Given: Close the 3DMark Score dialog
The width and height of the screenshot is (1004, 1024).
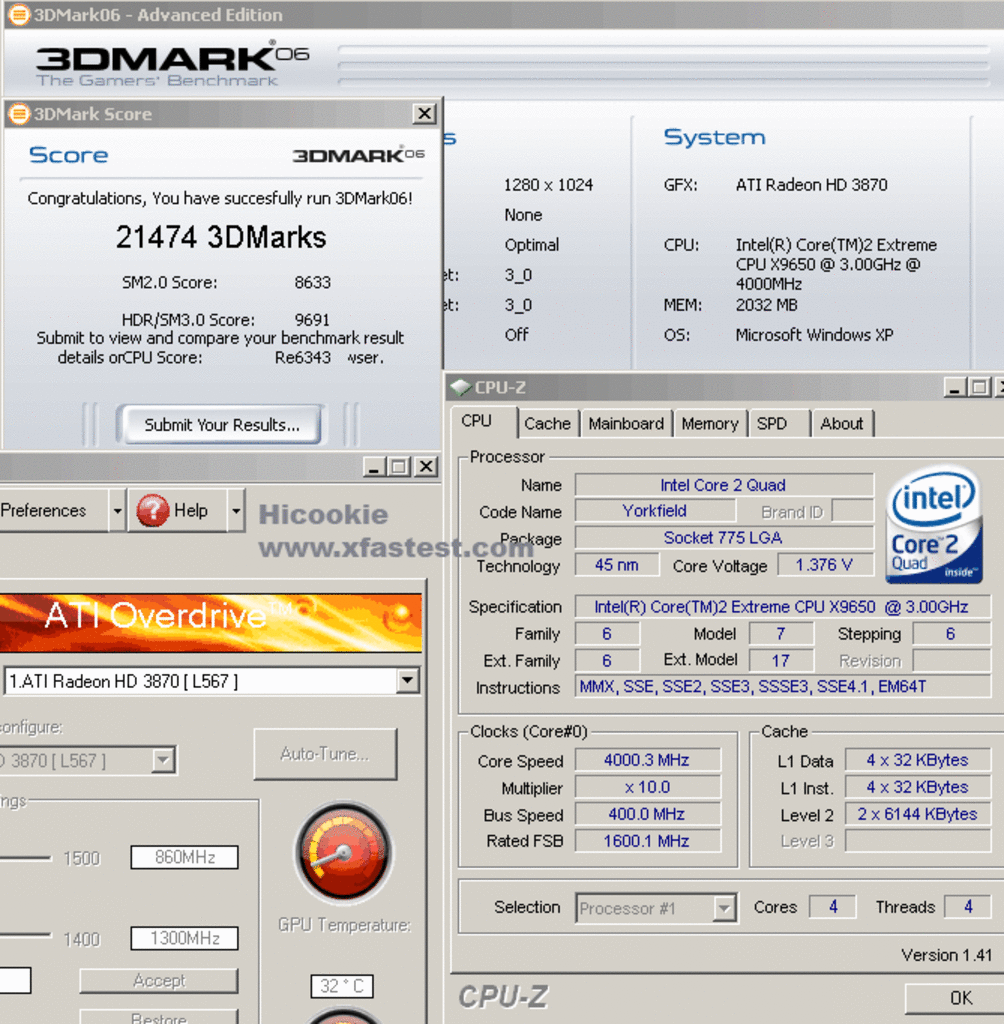Looking at the screenshot, I should tap(425, 114).
